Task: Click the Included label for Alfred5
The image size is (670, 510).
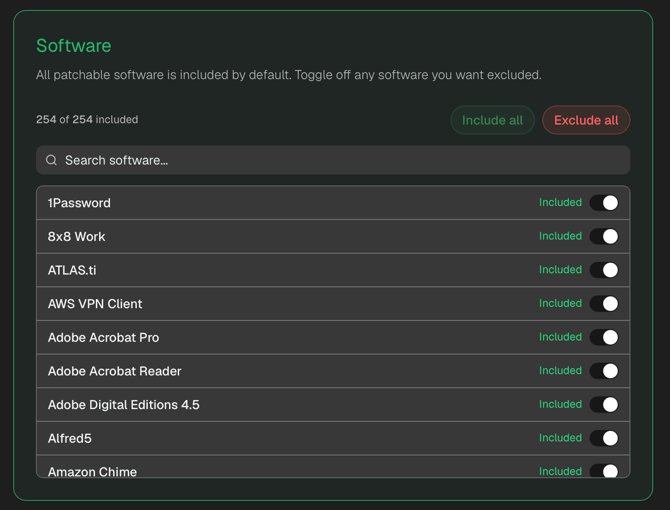Action: [x=560, y=438]
